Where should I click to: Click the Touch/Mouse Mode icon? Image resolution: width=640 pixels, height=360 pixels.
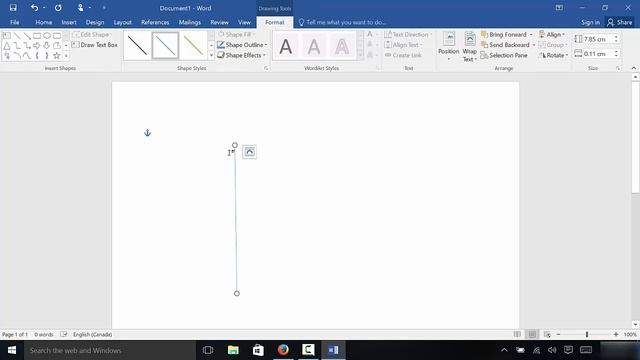pos(80,8)
